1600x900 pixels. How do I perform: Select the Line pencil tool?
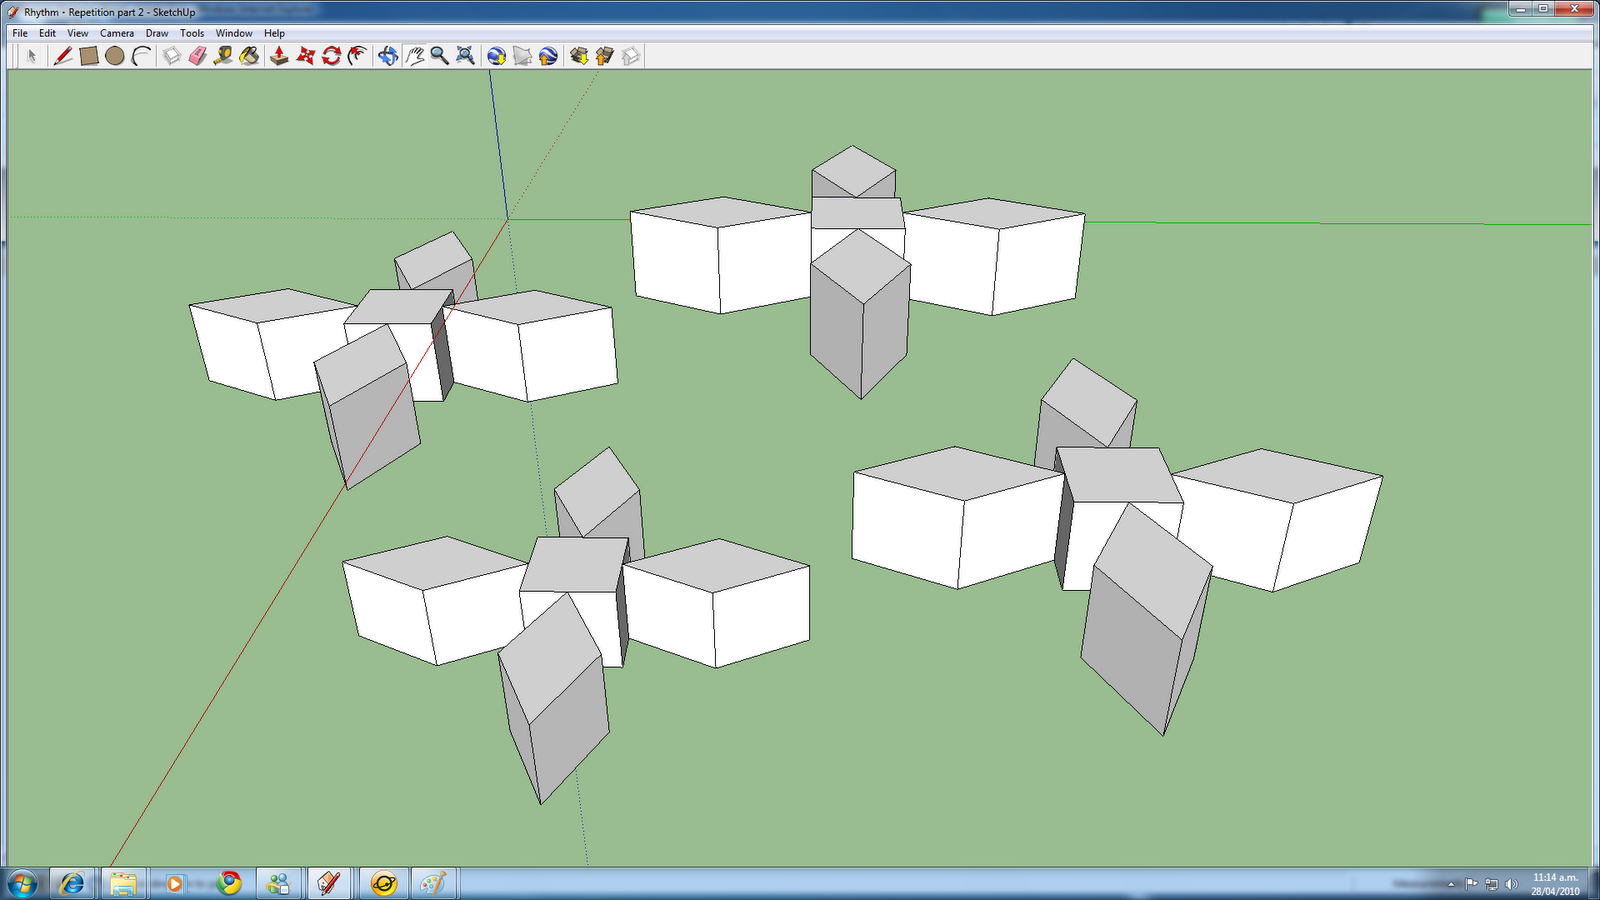[63, 56]
